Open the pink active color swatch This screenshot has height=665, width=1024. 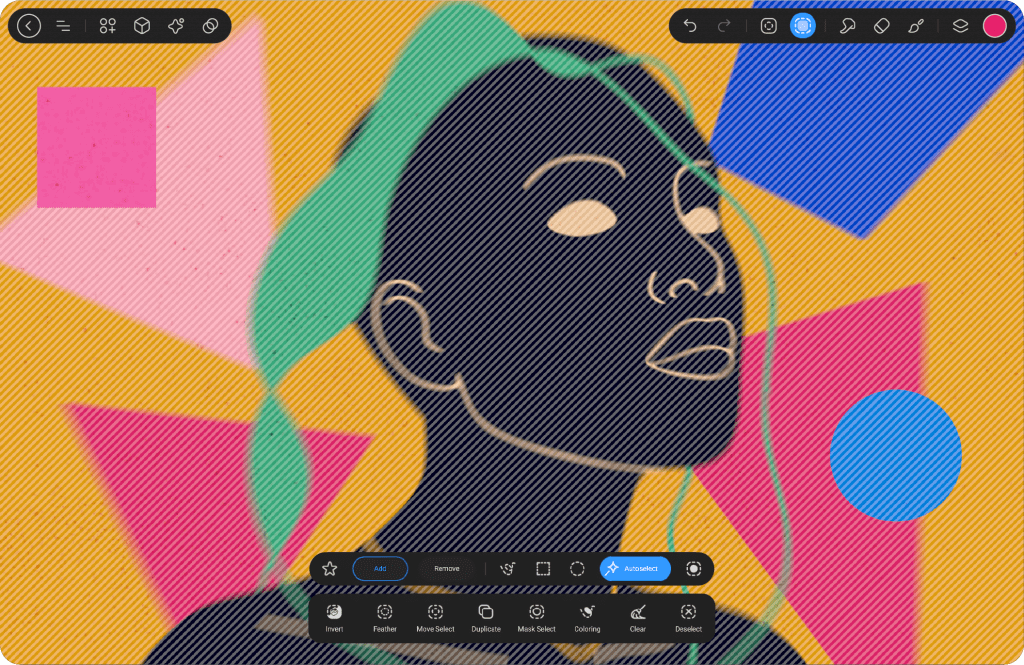click(x=994, y=26)
